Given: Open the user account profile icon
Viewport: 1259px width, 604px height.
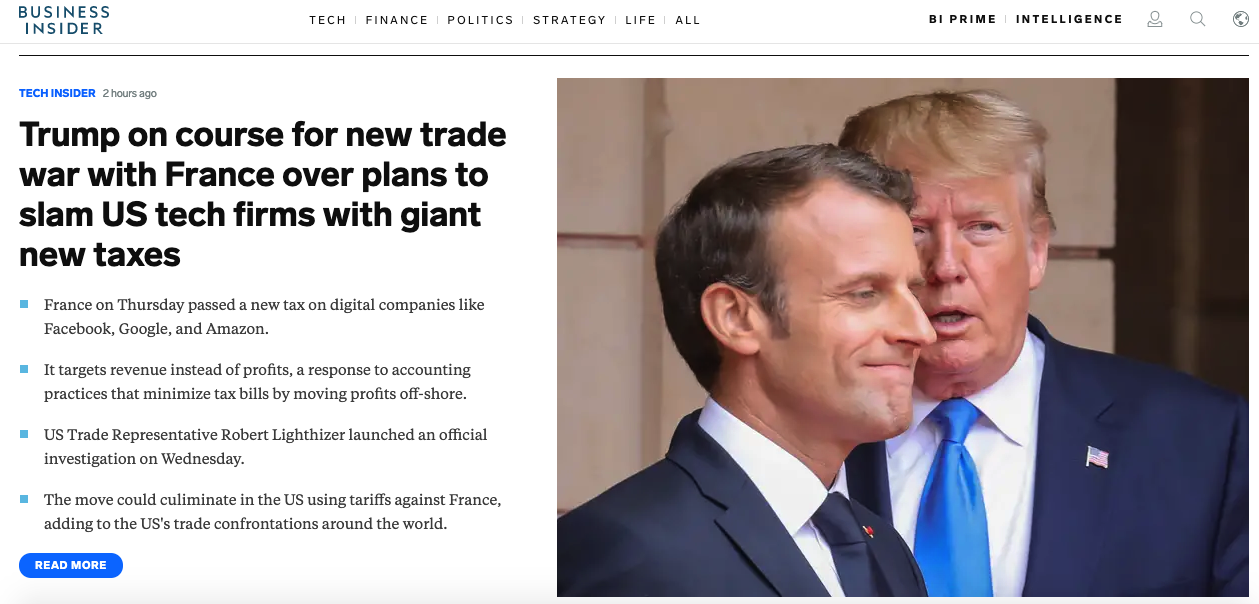Looking at the screenshot, I should tap(1155, 19).
